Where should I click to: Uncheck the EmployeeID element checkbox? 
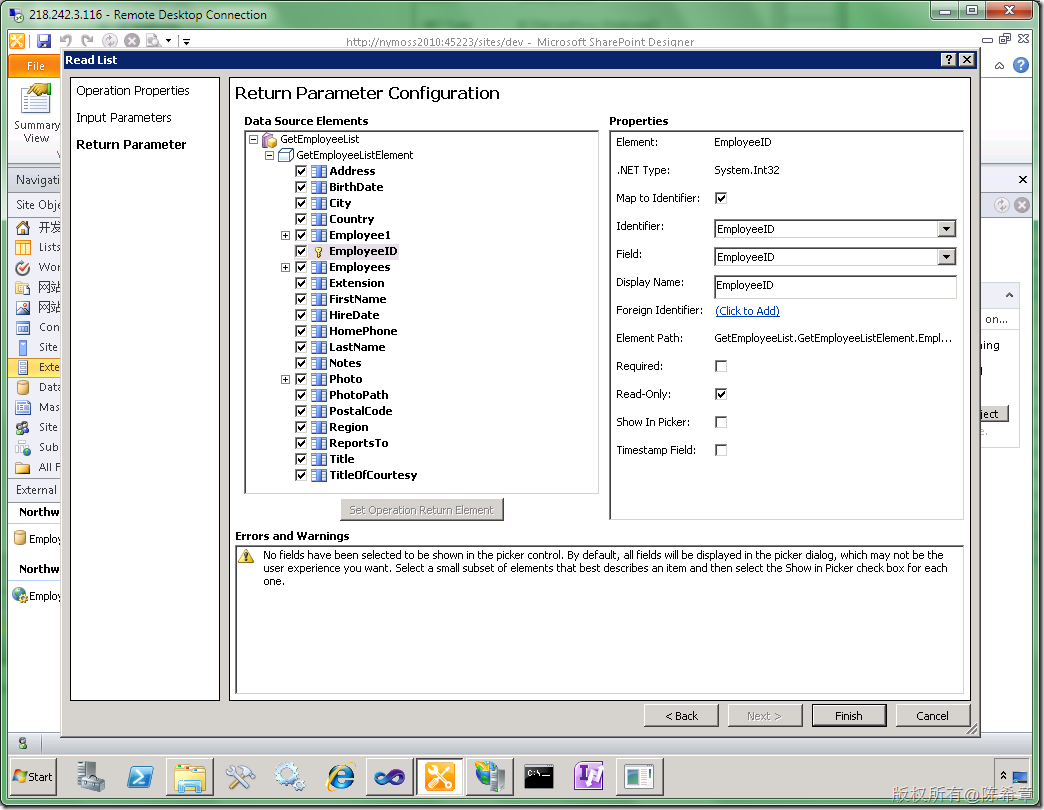pos(301,251)
